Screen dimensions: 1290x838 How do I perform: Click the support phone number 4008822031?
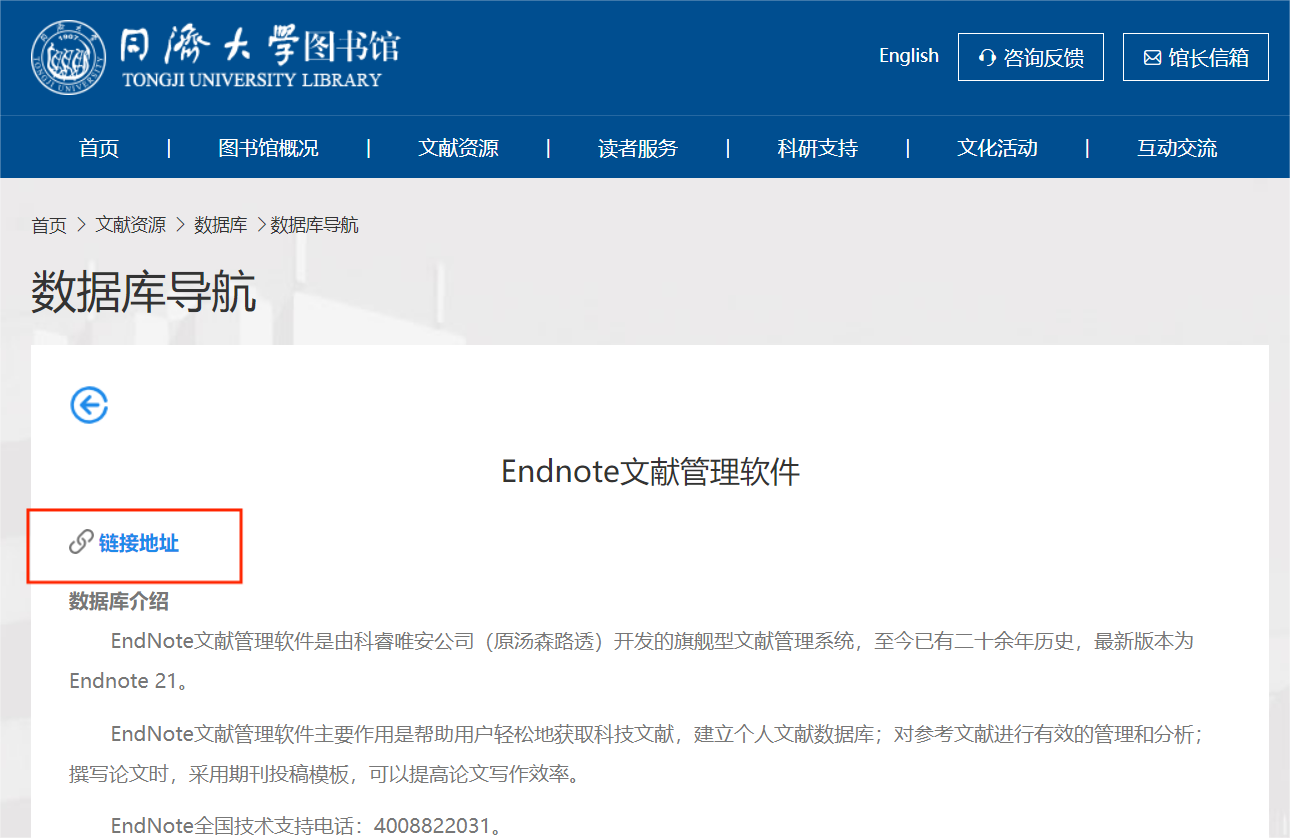433,826
